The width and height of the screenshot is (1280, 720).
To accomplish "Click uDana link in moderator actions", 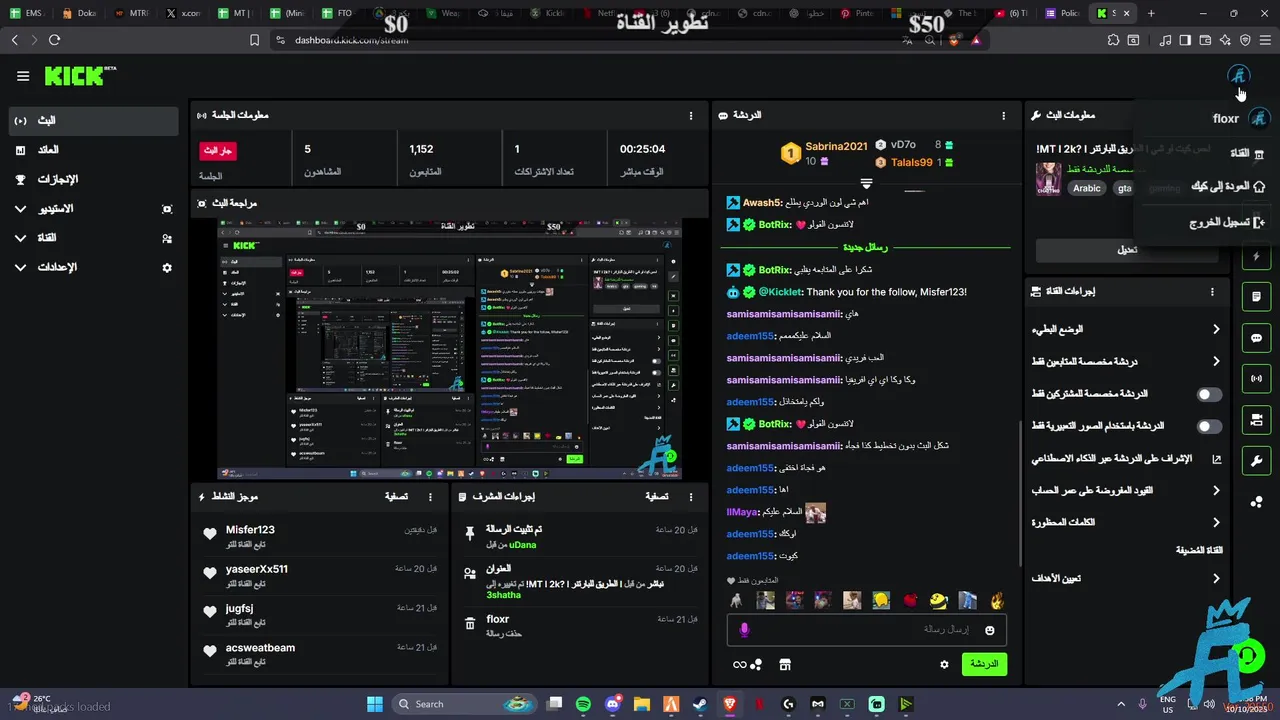I will click(523, 545).
